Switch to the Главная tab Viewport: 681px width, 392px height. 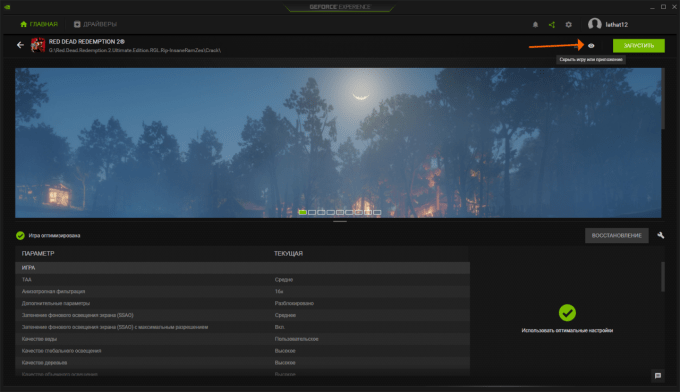(39, 24)
